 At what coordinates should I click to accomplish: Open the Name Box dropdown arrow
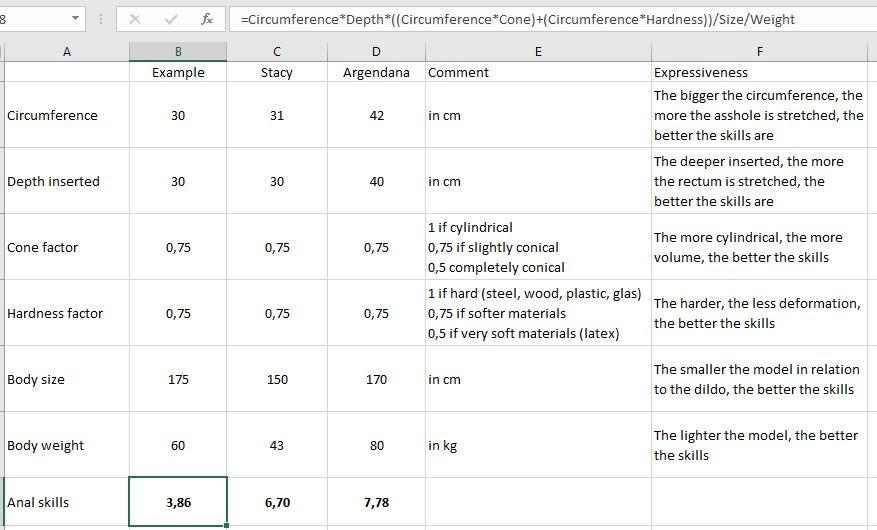click(75, 19)
